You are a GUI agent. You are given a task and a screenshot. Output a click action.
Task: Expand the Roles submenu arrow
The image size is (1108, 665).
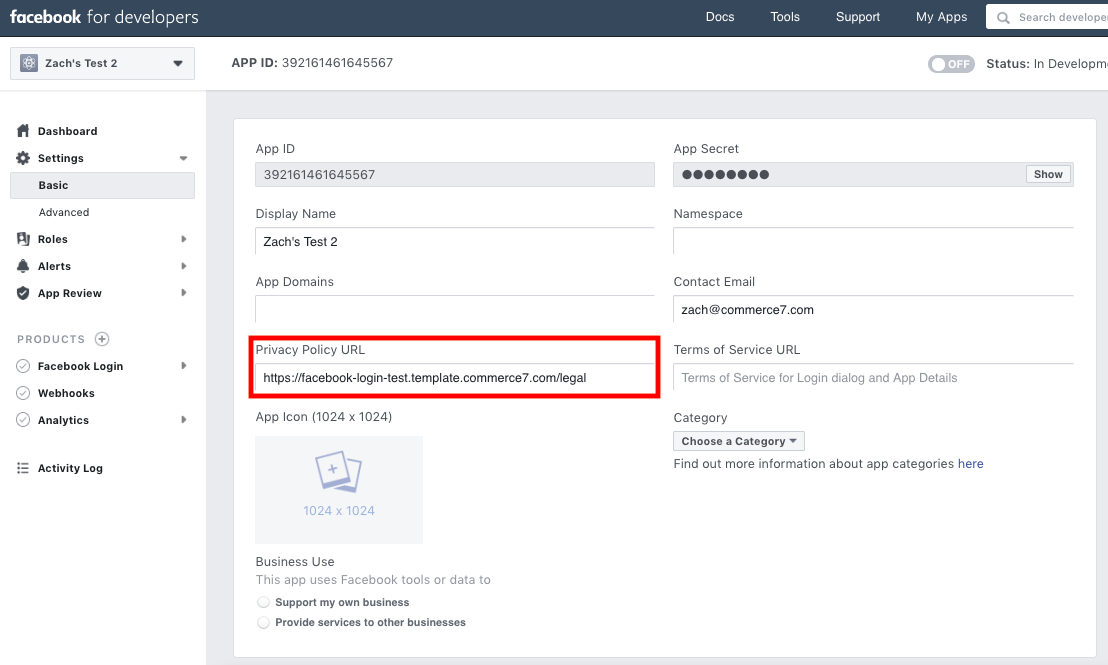(184, 239)
